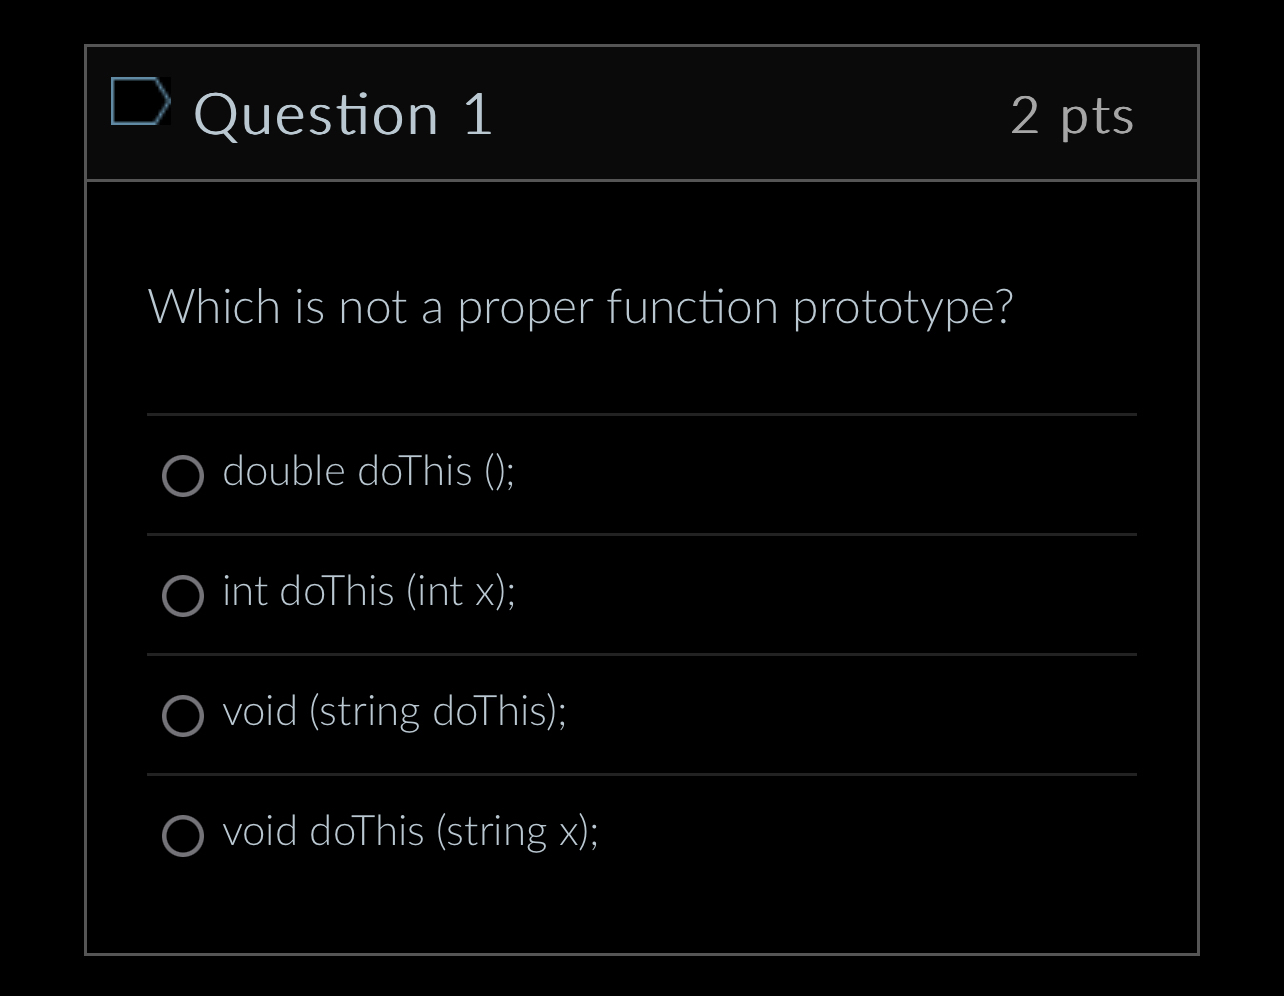Select answer text "void doThis (string x);"
This screenshot has height=996, width=1284.
pyautogui.click(x=412, y=831)
